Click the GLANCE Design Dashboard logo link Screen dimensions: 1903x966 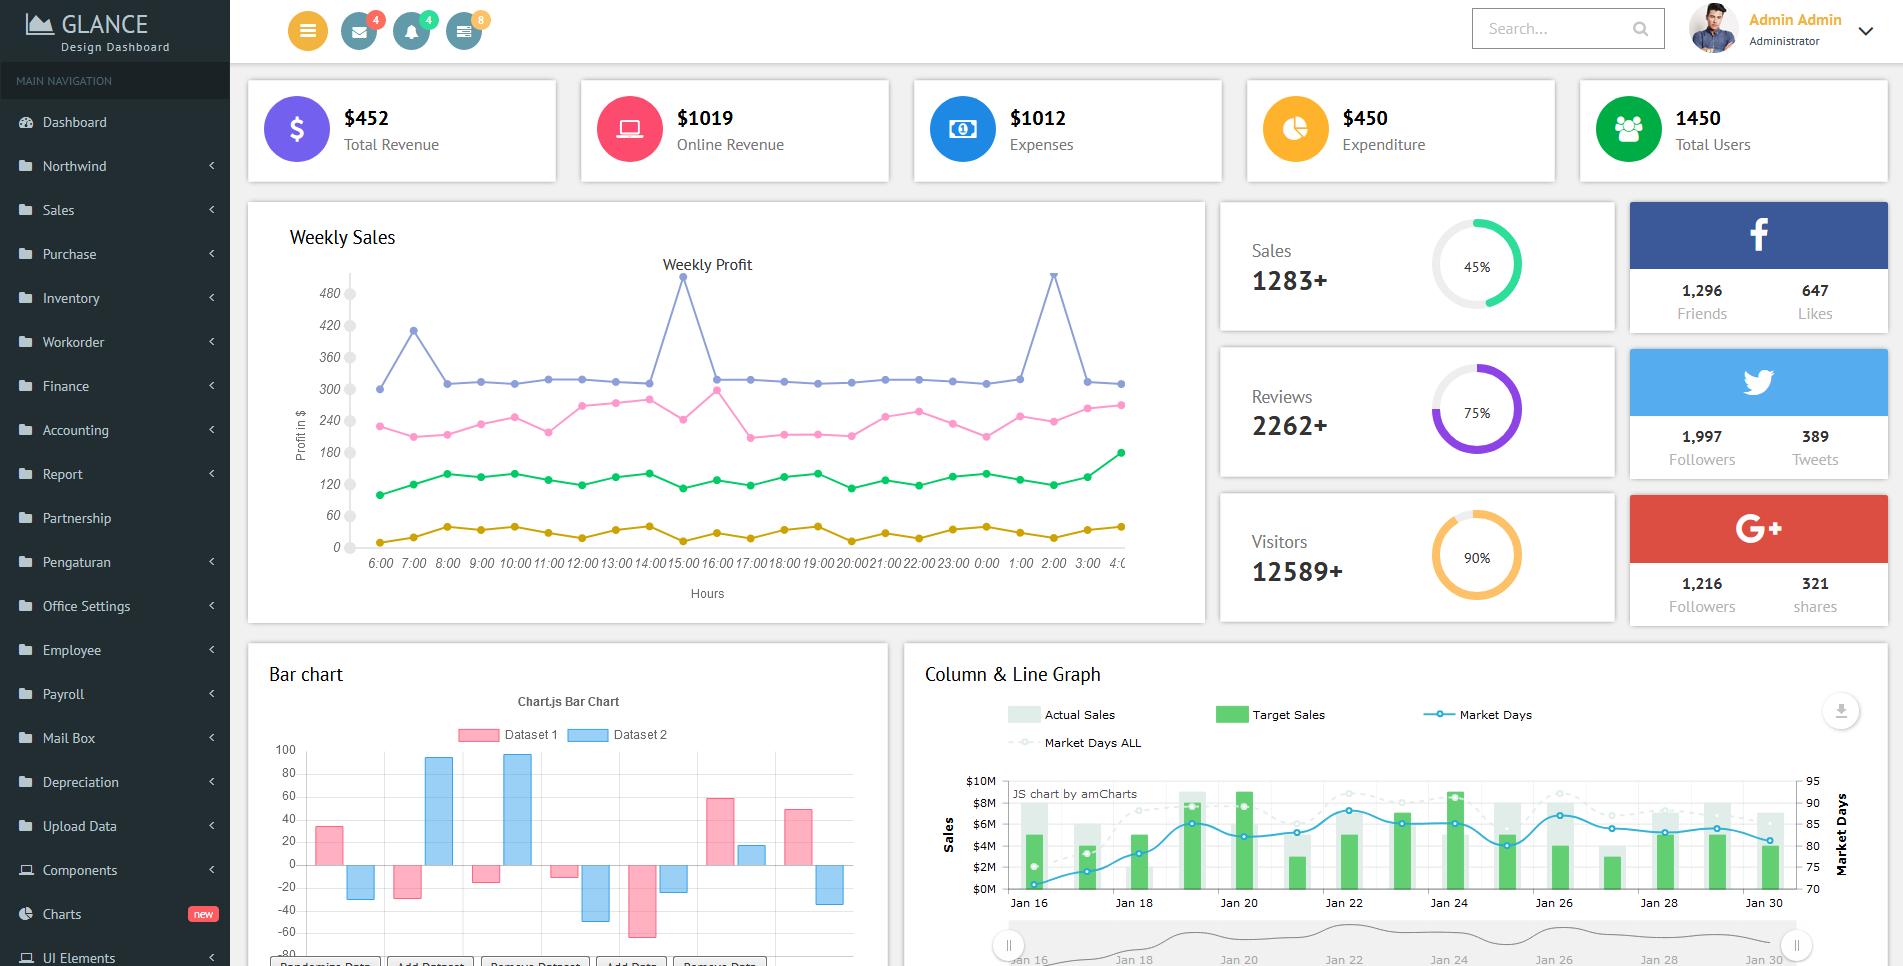[x=100, y=32]
